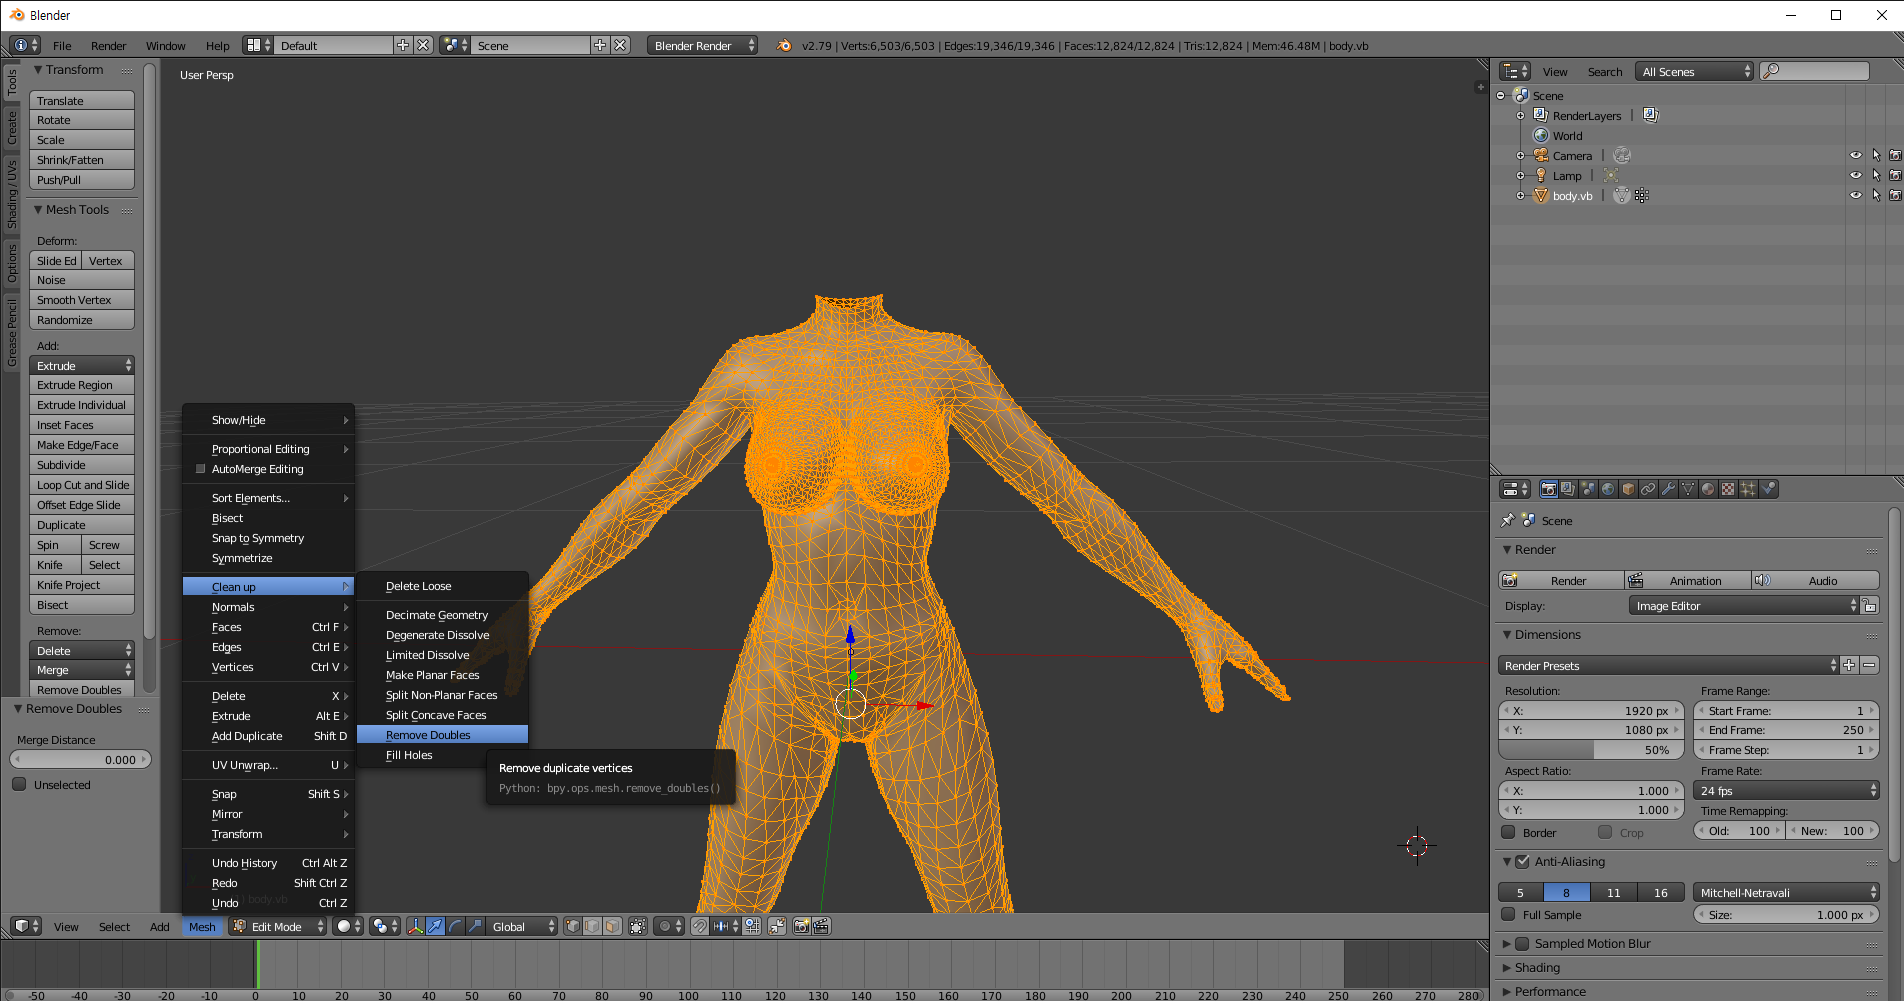Expand the Shading panel
Image resolution: width=1904 pixels, height=1001 pixels.
pyautogui.click(x=1537, y=967)
